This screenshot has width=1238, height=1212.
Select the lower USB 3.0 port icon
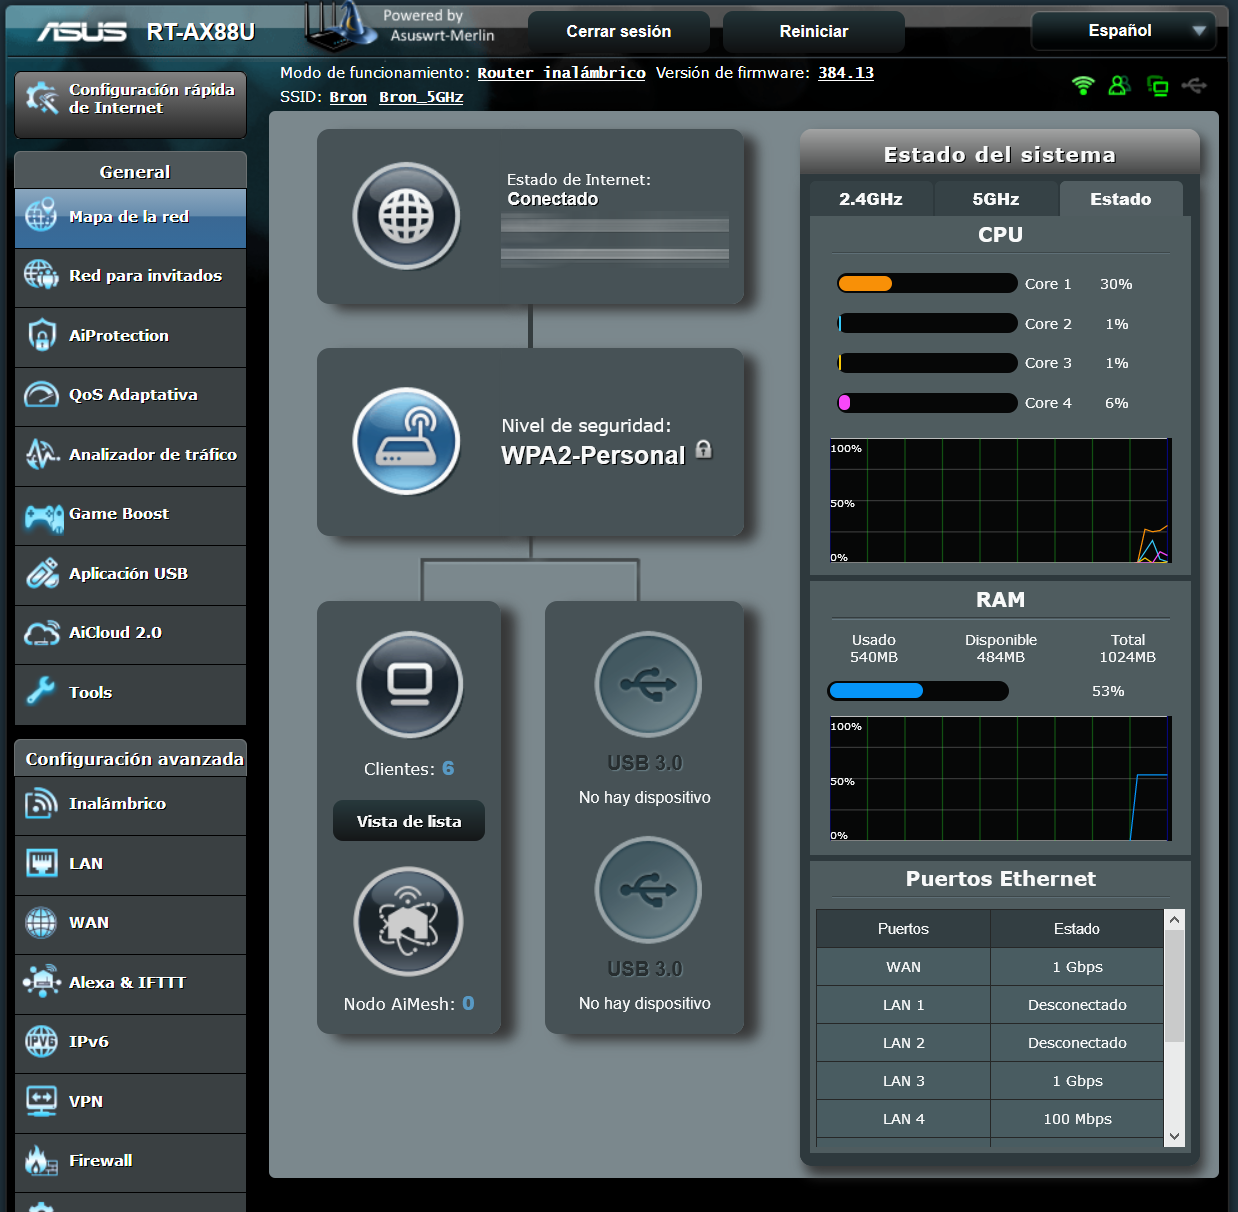click(648, 890)
